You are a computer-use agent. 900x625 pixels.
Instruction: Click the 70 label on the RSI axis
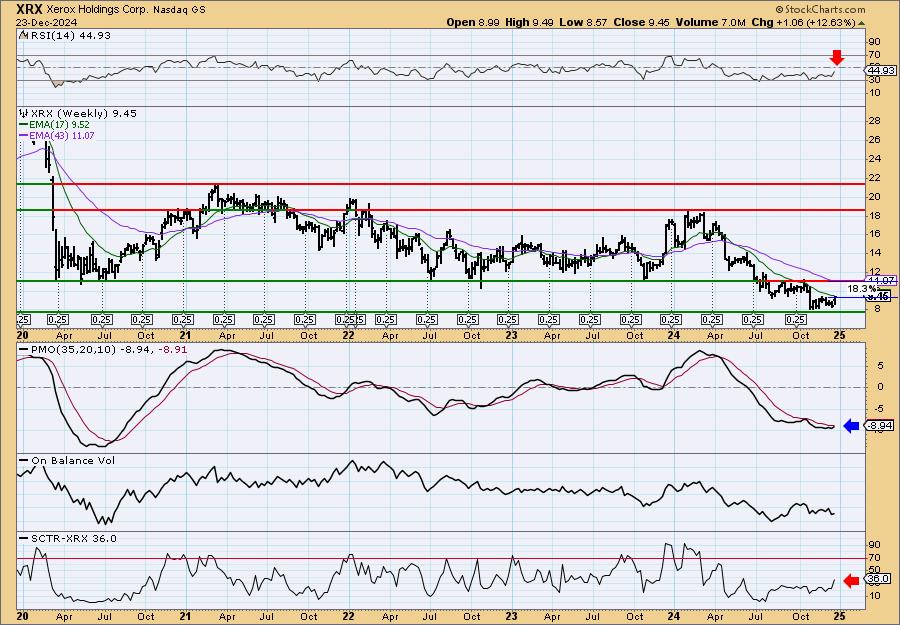(874, 55)
